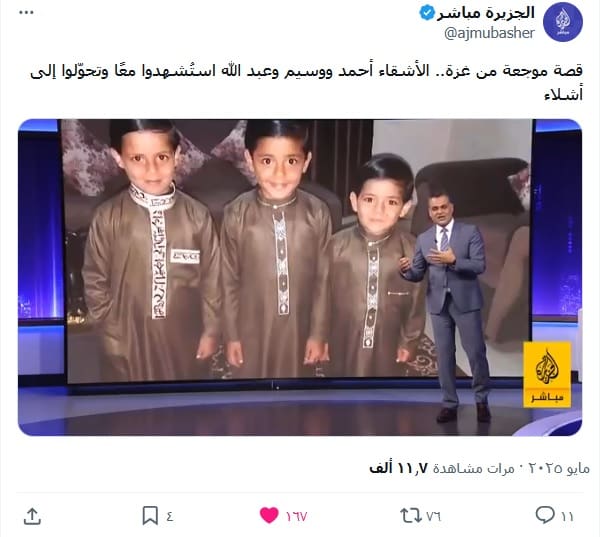Open the @ajmubasher handle link
The image size is (600, 537).
point(489,33)
